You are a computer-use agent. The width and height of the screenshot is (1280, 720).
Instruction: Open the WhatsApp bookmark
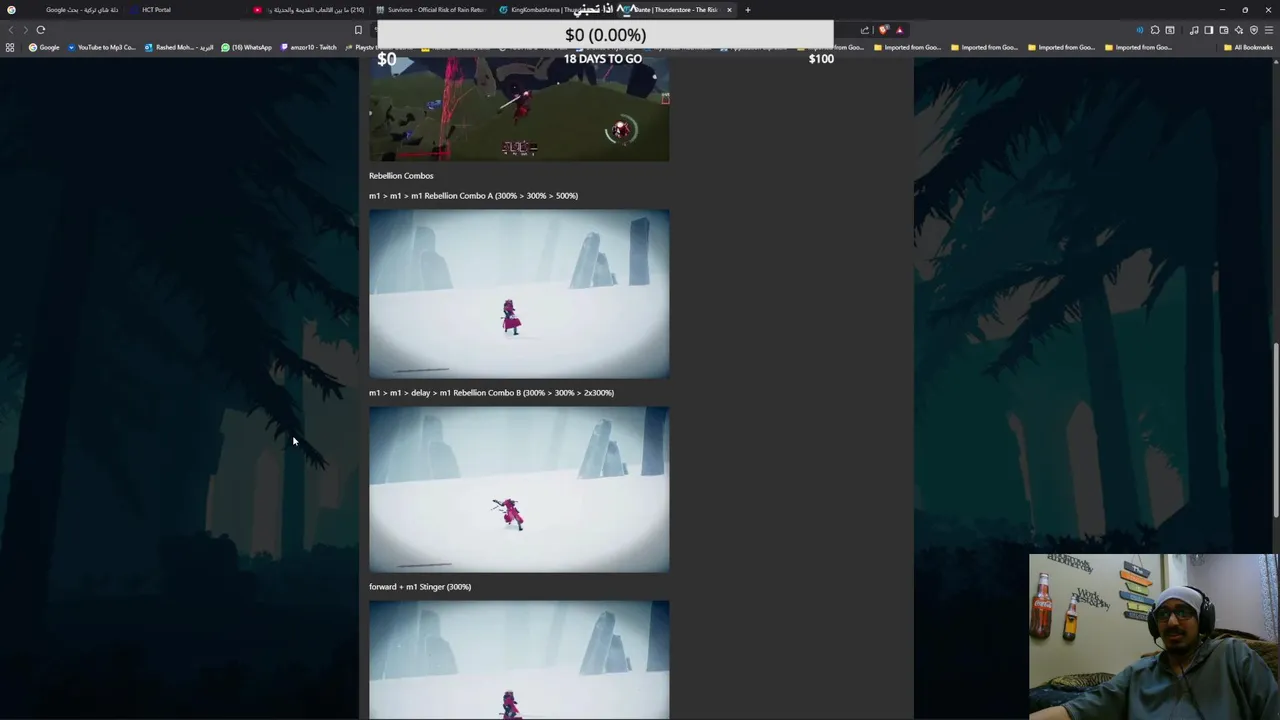(x=246, y=47)
